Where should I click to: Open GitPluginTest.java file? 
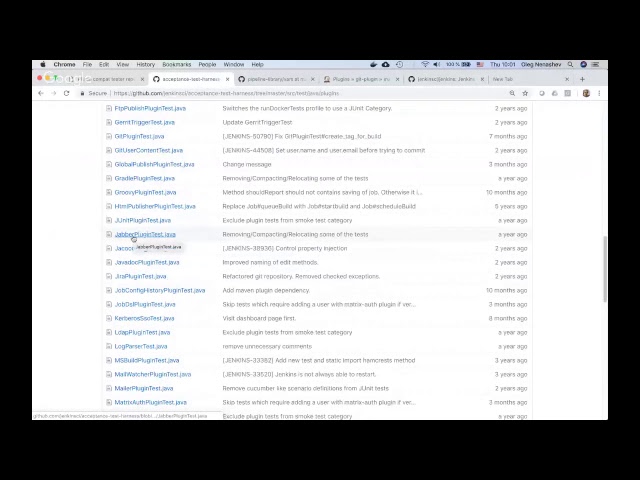[x=139, y=136]
